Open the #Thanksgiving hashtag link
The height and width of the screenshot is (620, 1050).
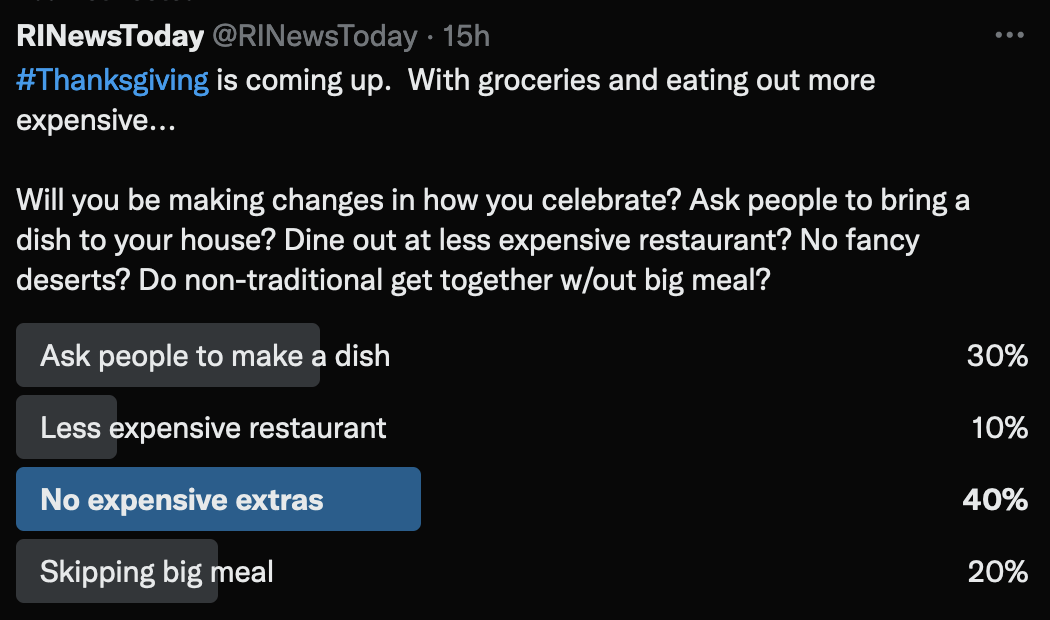point(113,80)
